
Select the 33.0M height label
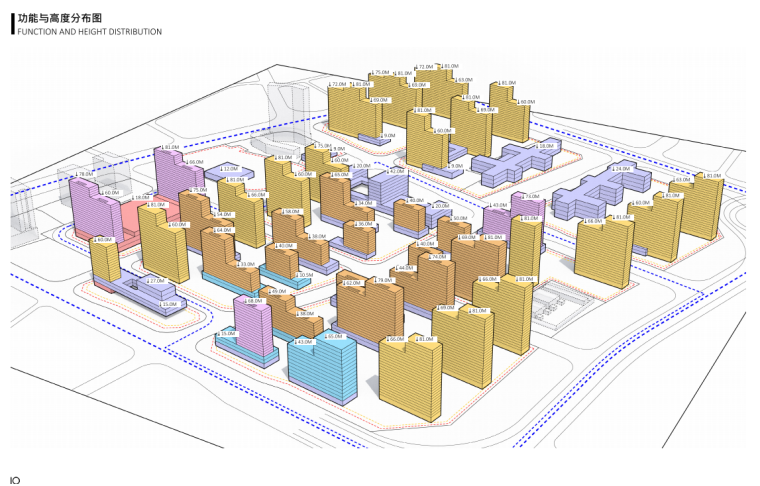246,264
